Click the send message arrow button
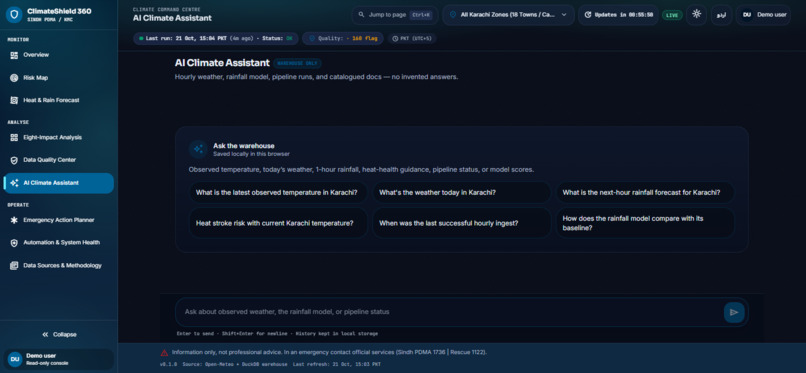The height and width of the screenshot is (373, 806). (x=734, y=312)
